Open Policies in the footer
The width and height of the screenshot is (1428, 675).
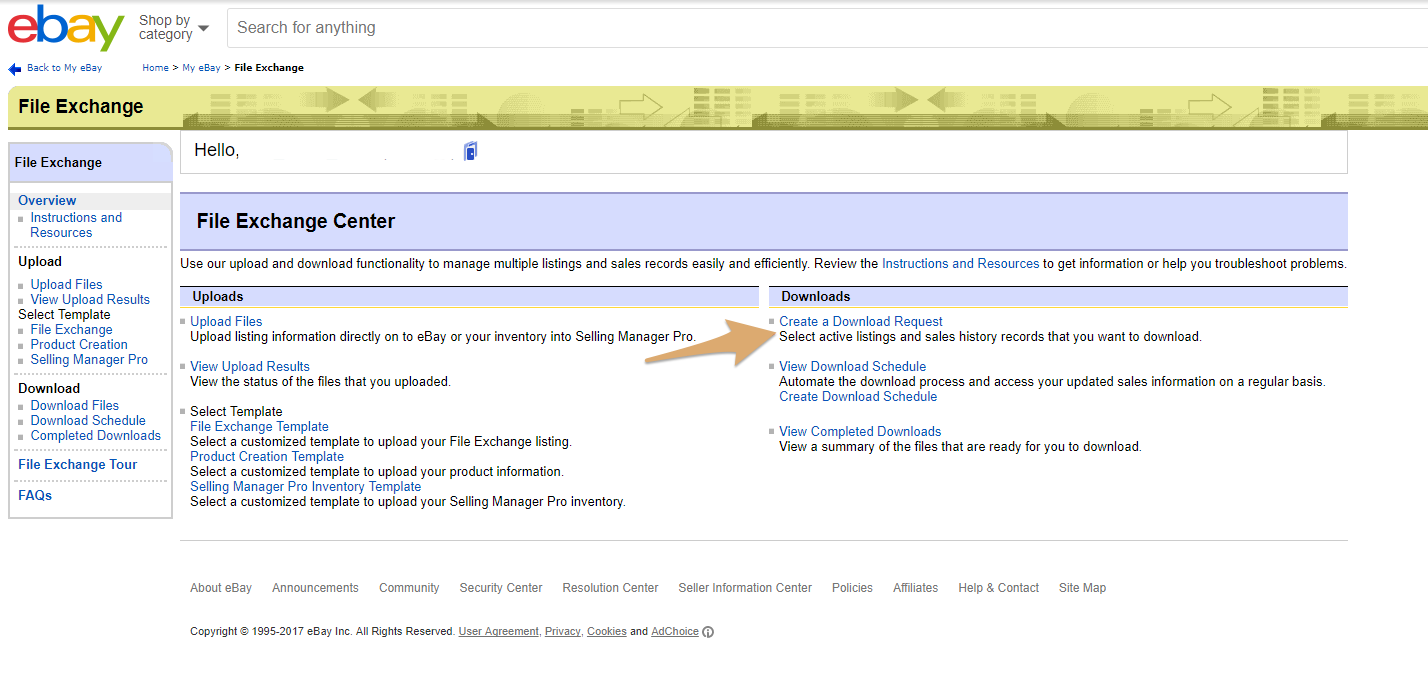852,588
